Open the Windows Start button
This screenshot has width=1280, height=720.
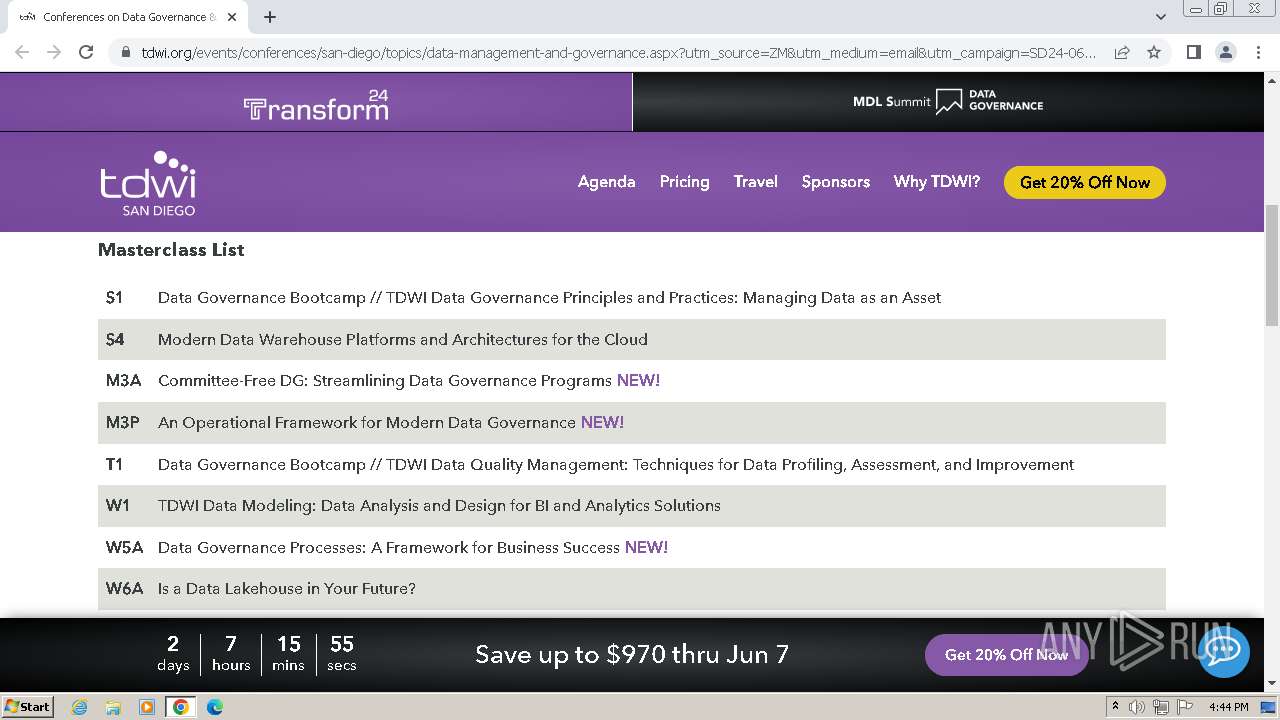click(x=27, y=706)
